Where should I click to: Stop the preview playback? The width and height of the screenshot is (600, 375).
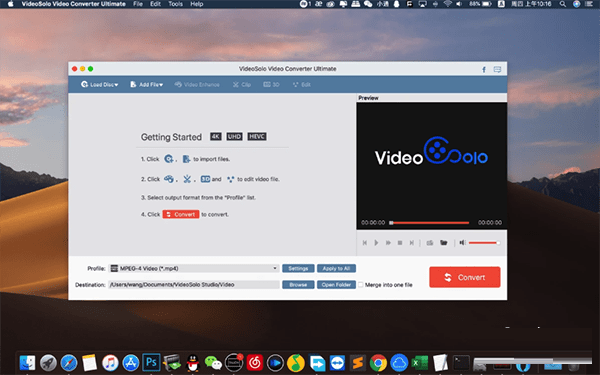[400, 243]
